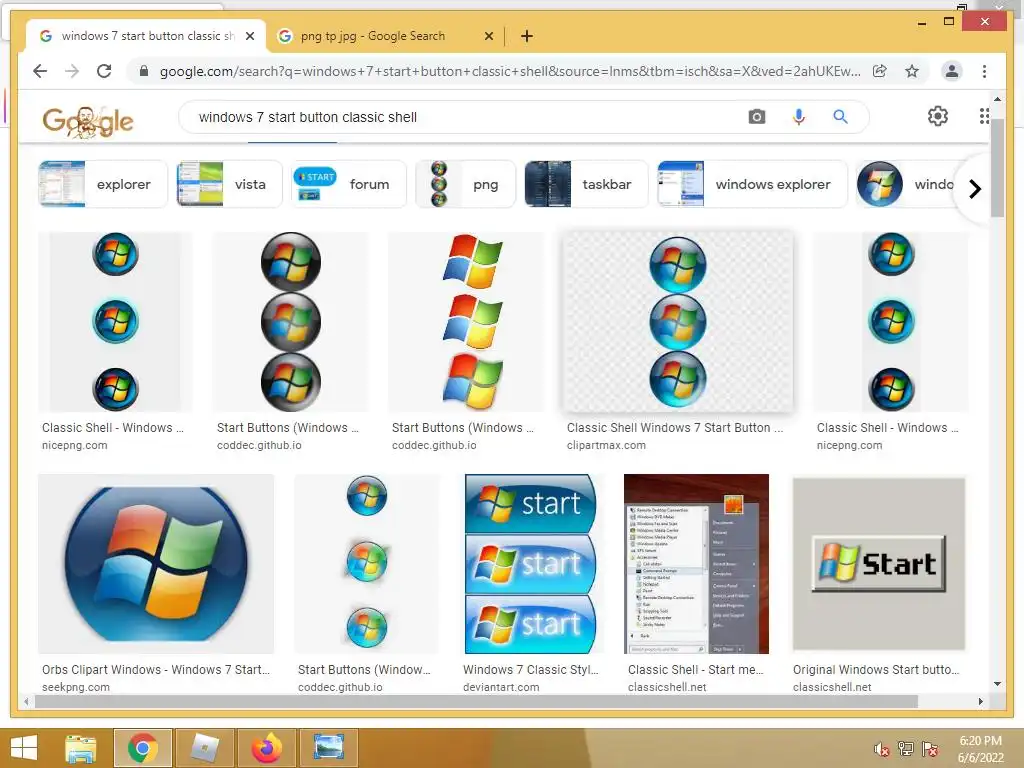Open Orbs Clipart Windows - Windows 7 Start caption
The image size is (1024, 768).
point(155,669)
